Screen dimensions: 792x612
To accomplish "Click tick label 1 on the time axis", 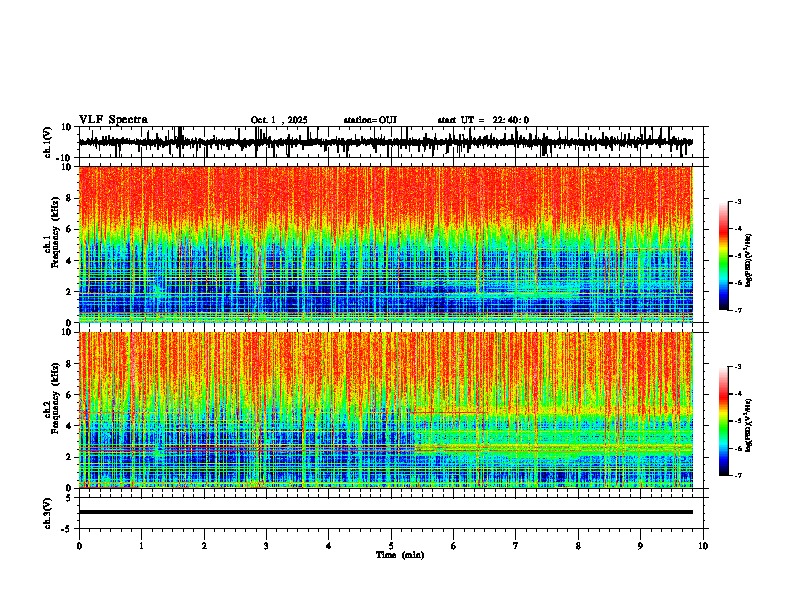I will pyautogui.click(x=141, y=546).
